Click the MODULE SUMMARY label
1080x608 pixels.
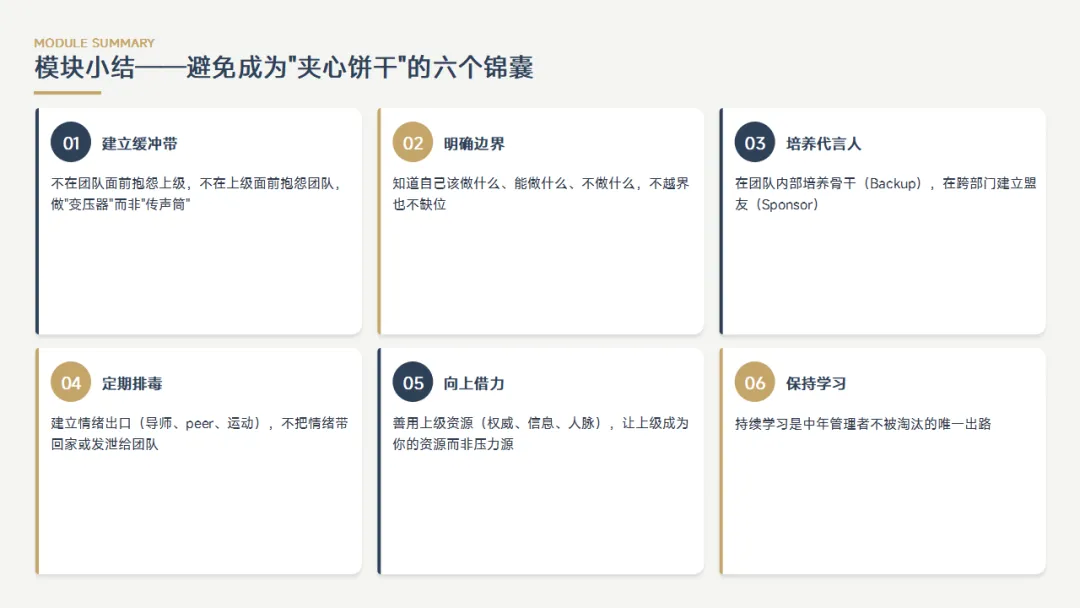(94, 43)
